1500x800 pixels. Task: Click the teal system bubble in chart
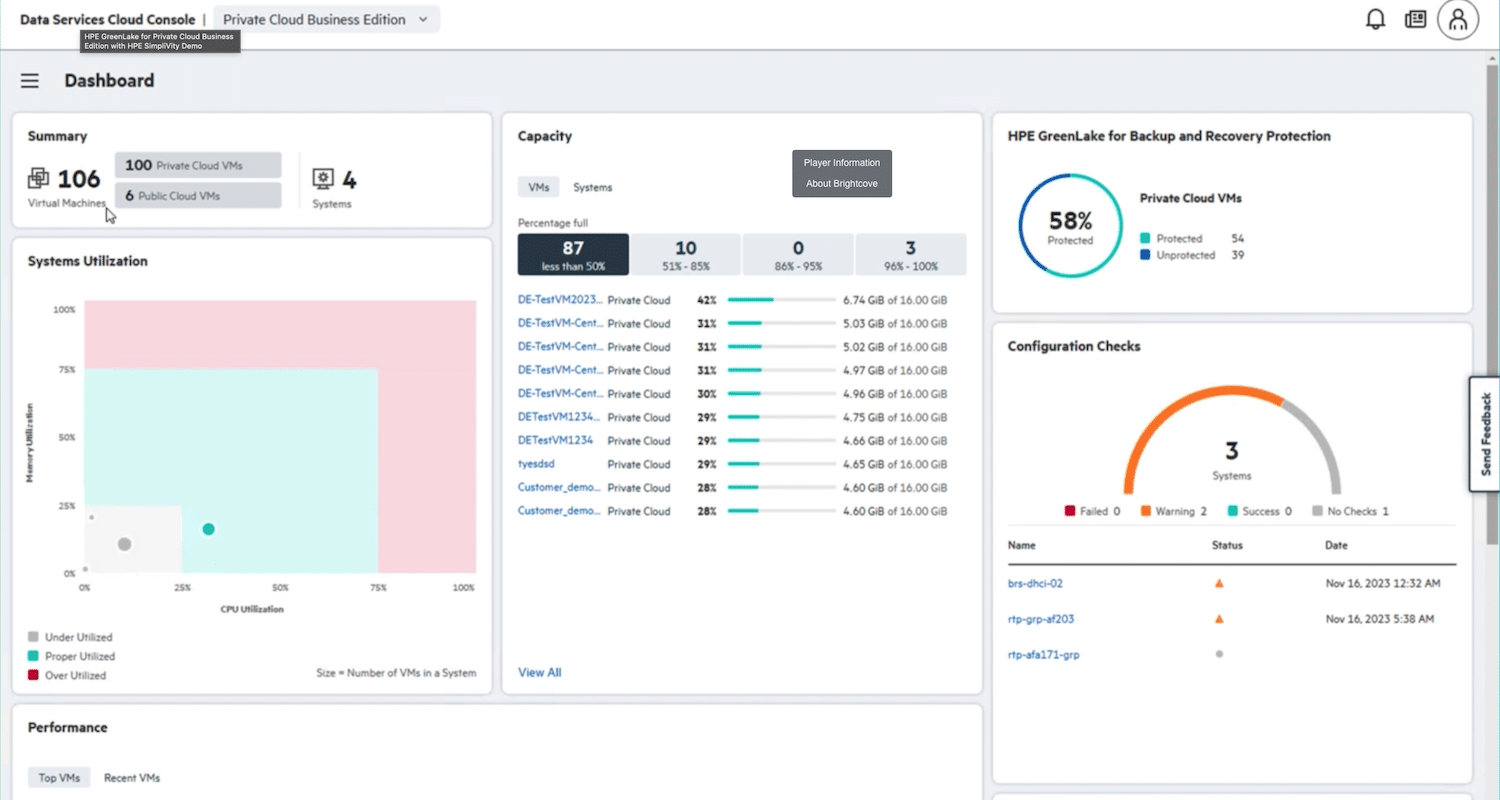point(208,529)
